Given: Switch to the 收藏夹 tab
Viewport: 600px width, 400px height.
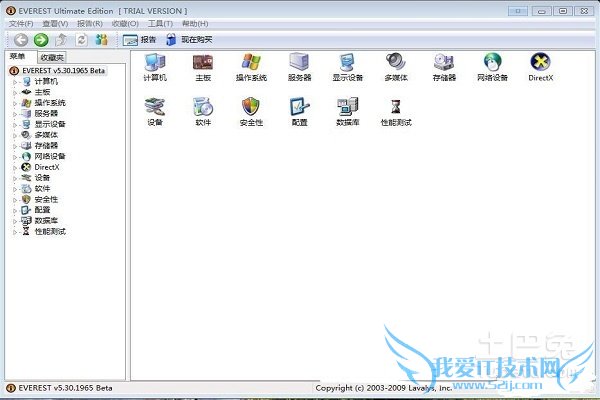Looking at the screenshot, I should click(52, 57).
